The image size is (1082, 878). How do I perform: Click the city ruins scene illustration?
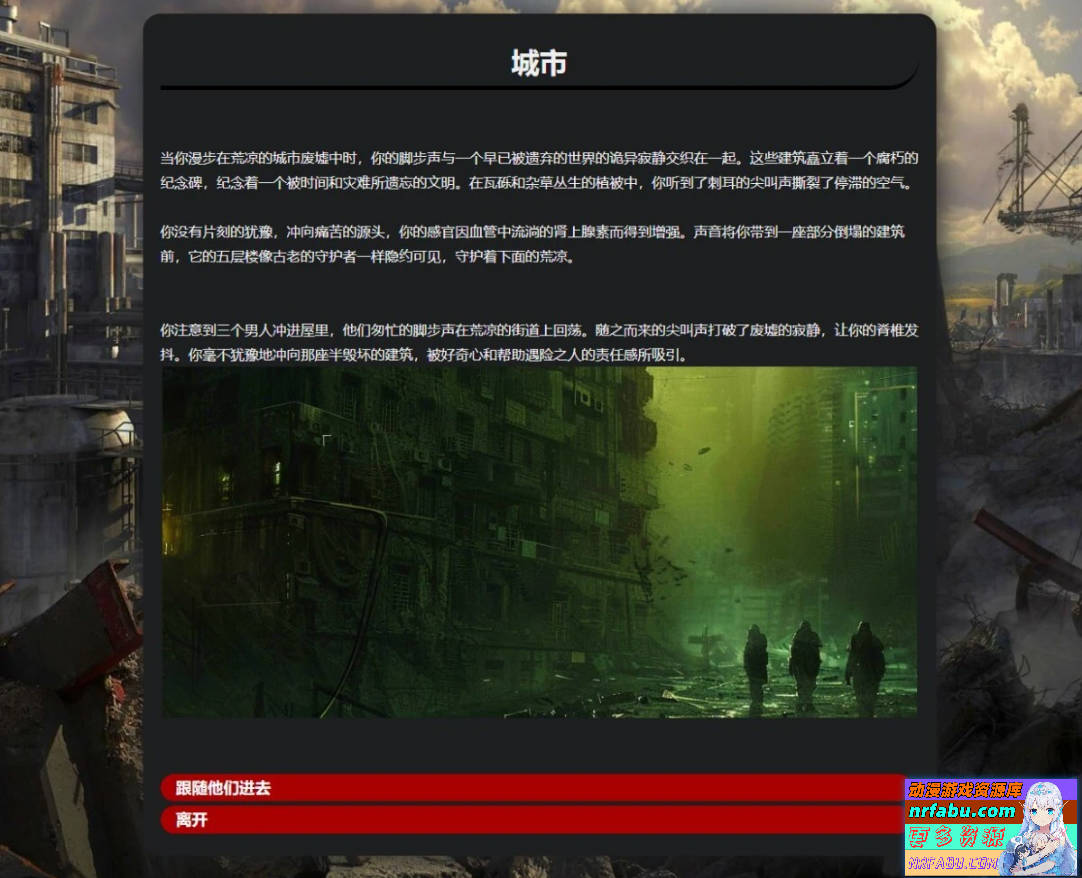coord(540,545)
